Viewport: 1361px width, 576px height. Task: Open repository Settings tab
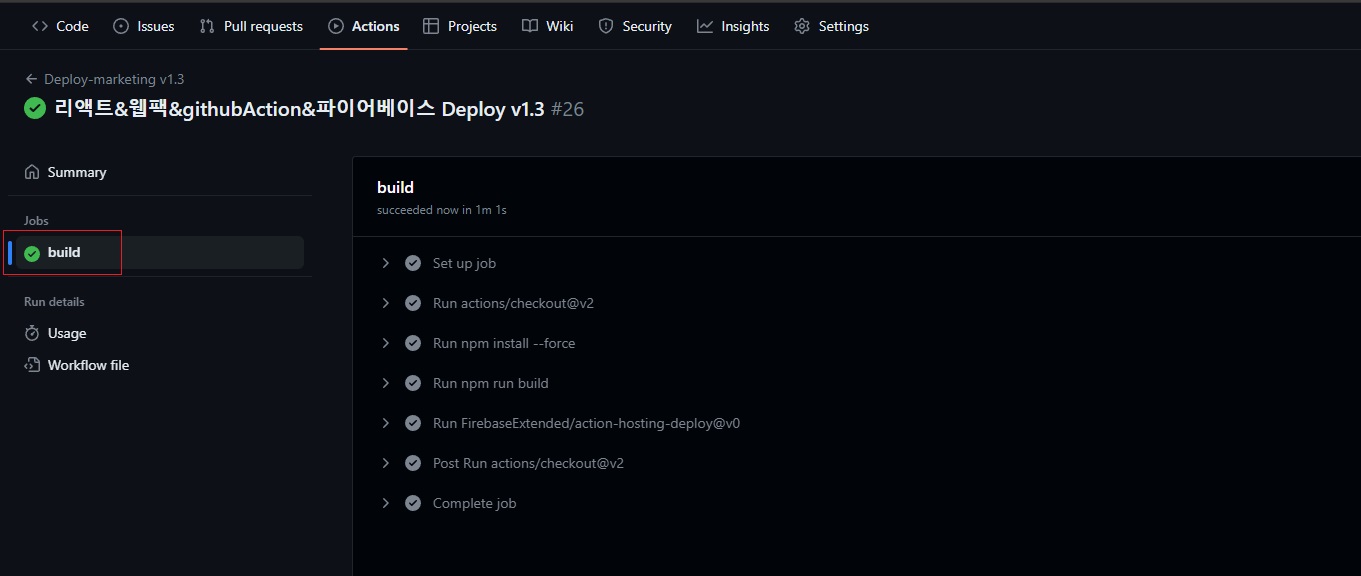(831, 26)
